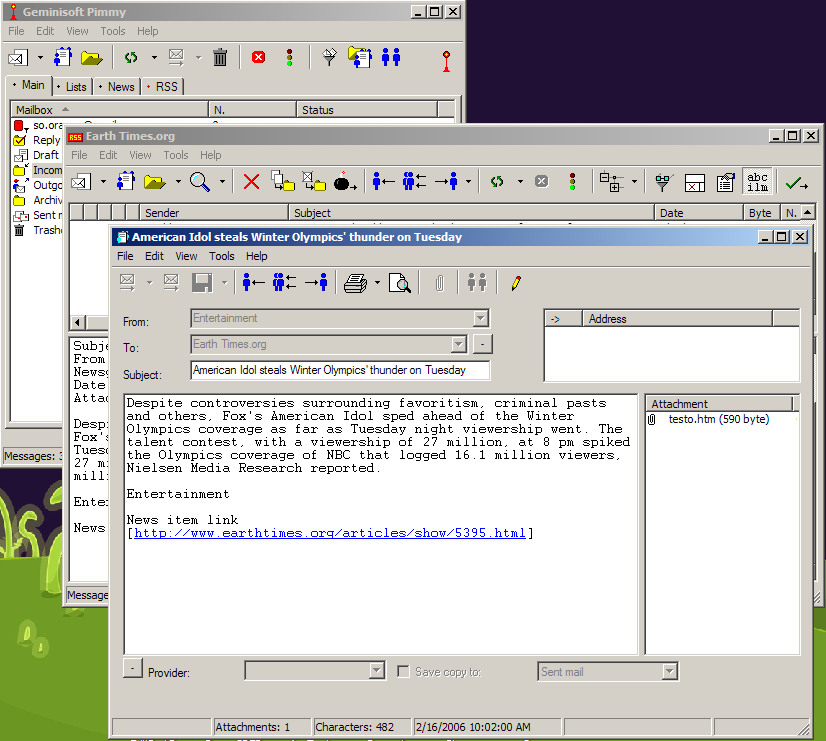Click the red pin icon in Pimmy main toolbar
The image size is (826, 741).
point(446,61)
